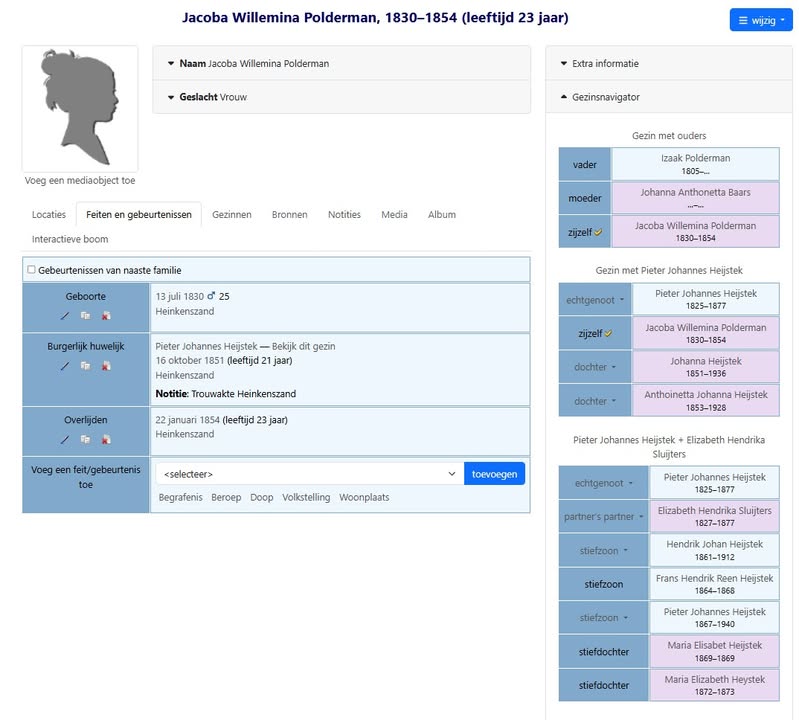Edit the Overlijden event
Viewport: 799px width, 720px height.
[65, 439]
